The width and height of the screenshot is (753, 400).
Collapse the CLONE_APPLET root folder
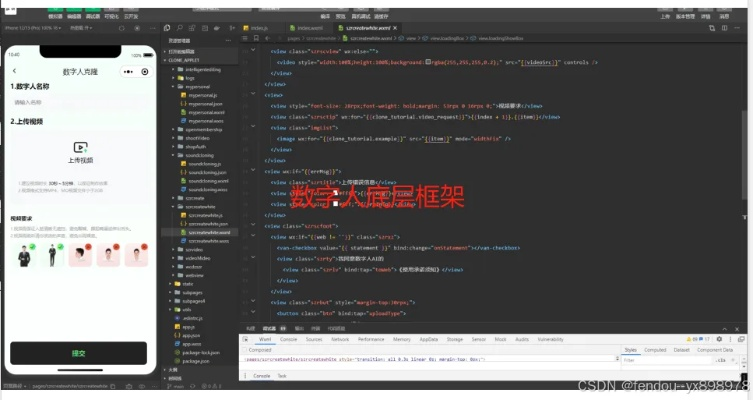tap(165, 61)
